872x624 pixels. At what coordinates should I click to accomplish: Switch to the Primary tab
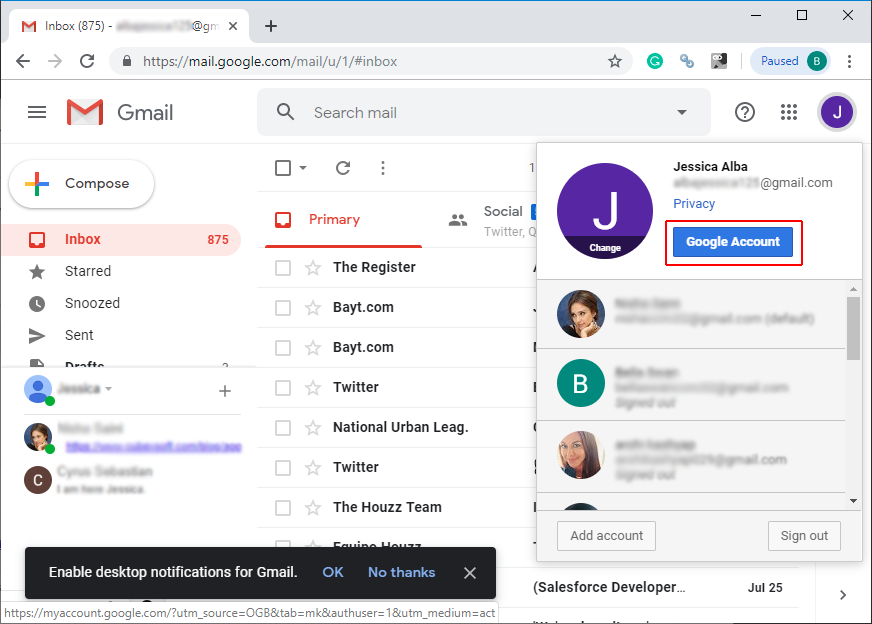[x=343, y=220]
